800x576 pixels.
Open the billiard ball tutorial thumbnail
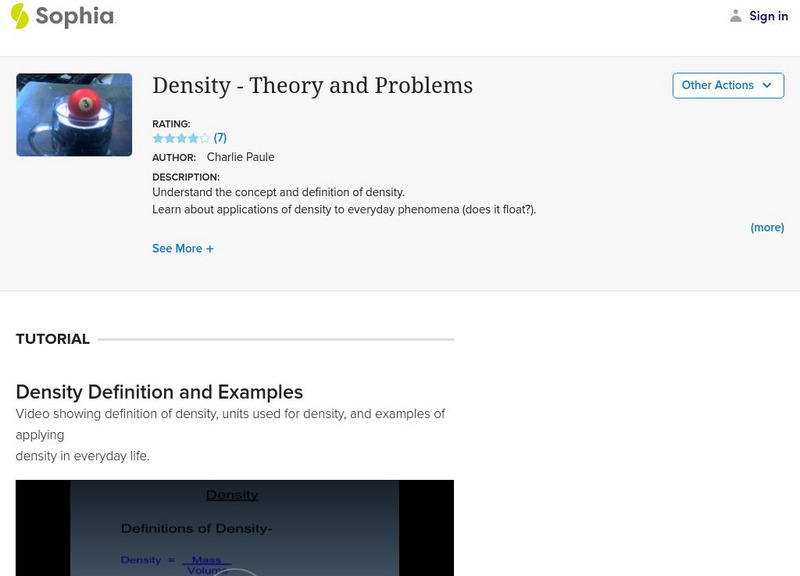(74, 114)
